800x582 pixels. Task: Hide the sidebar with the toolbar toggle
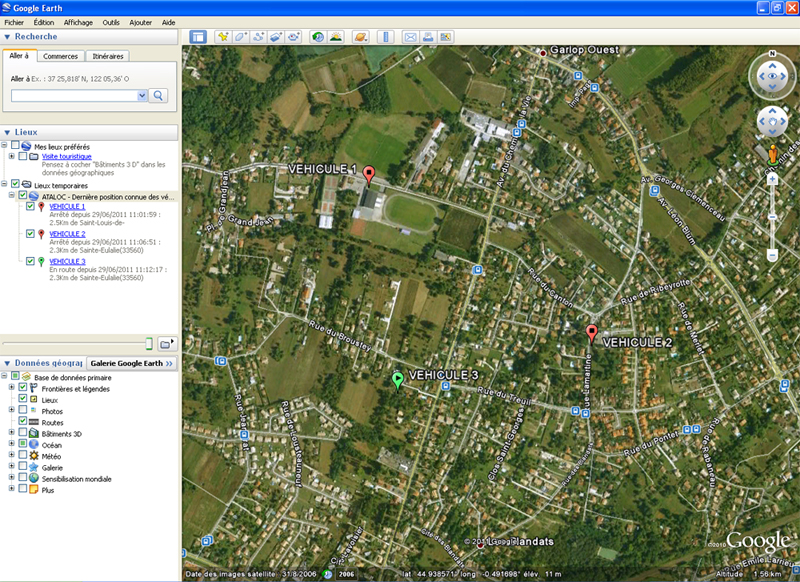pos(198,37)
